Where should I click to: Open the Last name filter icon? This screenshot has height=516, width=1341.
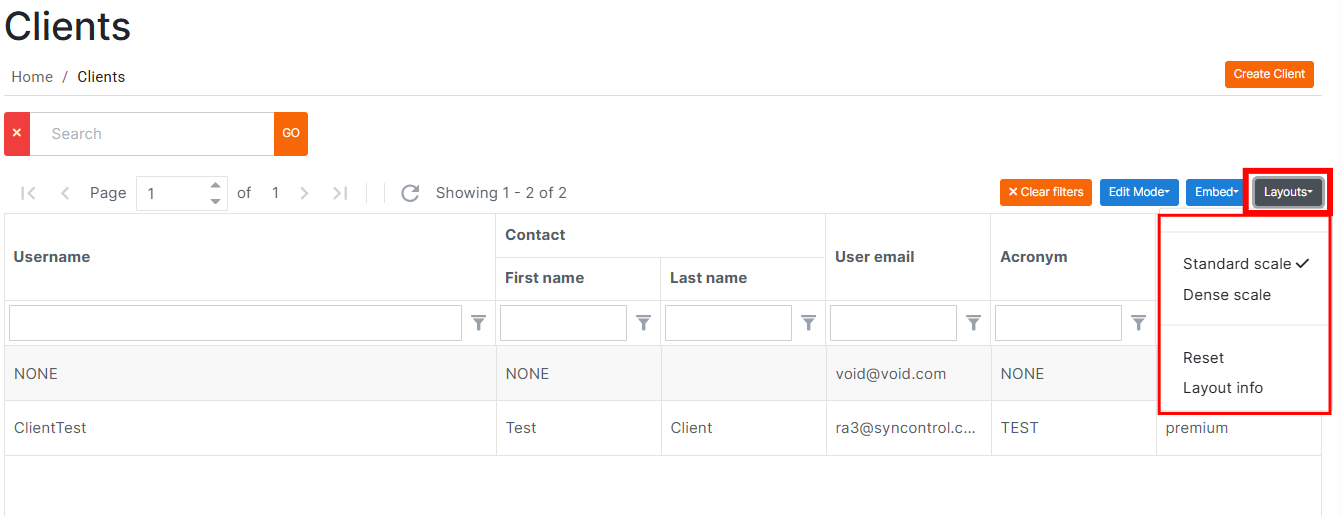[x=809, y=323]
